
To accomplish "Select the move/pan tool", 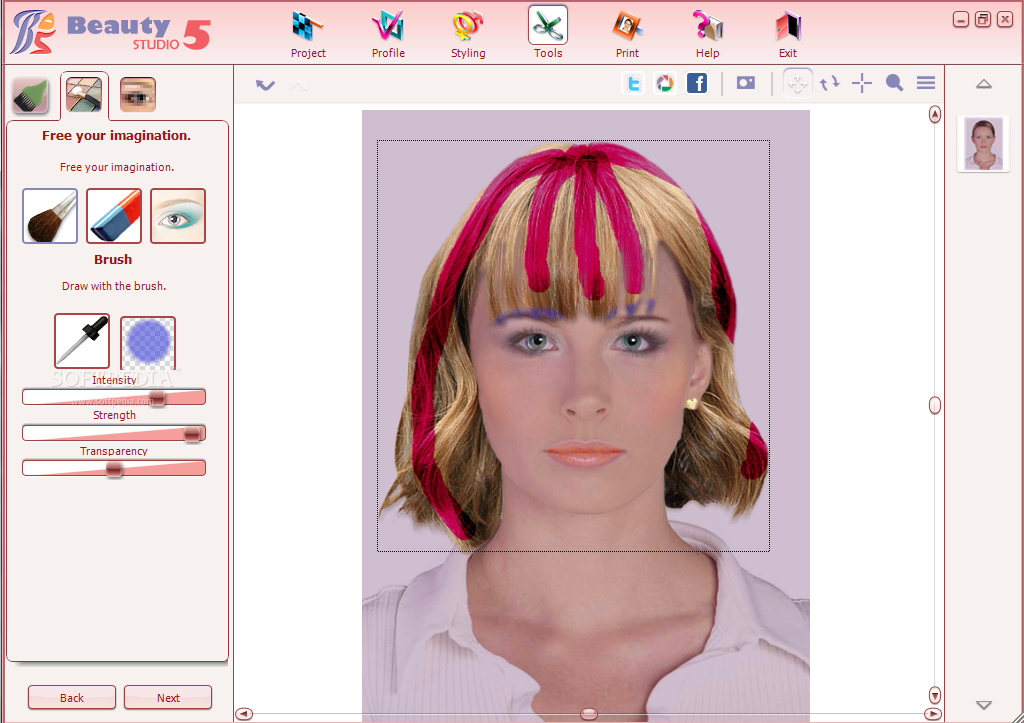I will click(797, 83).
